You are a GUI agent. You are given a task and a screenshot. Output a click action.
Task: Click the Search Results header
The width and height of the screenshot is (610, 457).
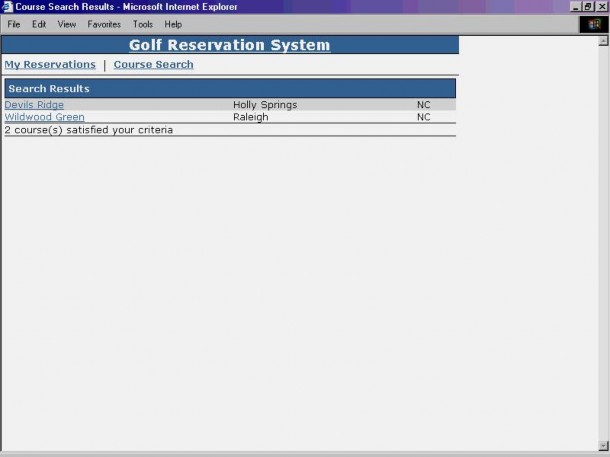coord(230,88)
